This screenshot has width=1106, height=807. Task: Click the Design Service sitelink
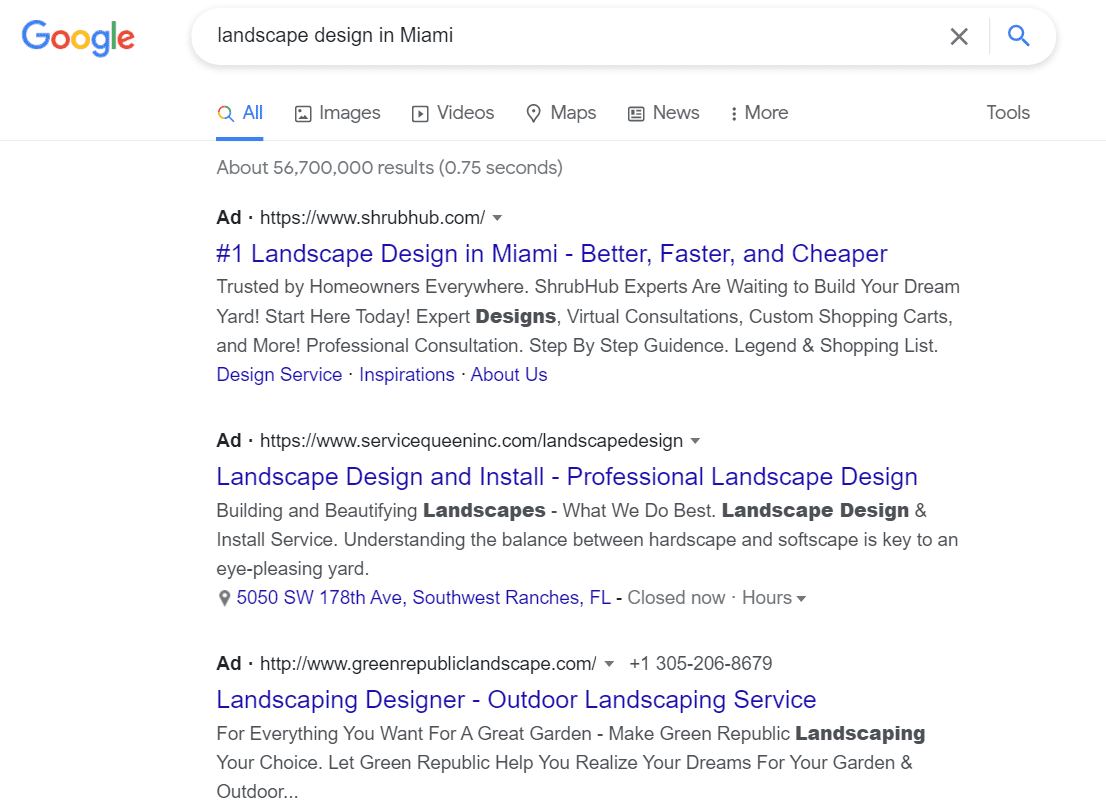pyautogui.click(x=279, y=374)
